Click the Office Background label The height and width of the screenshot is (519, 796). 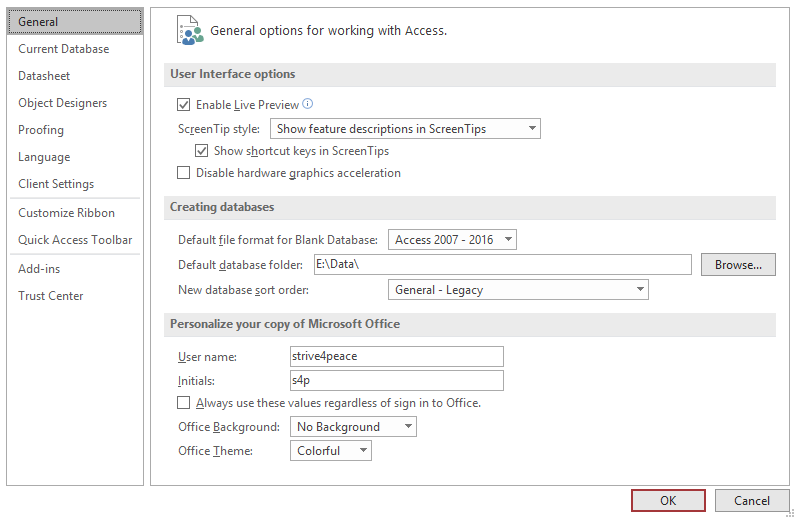point(228,427)
